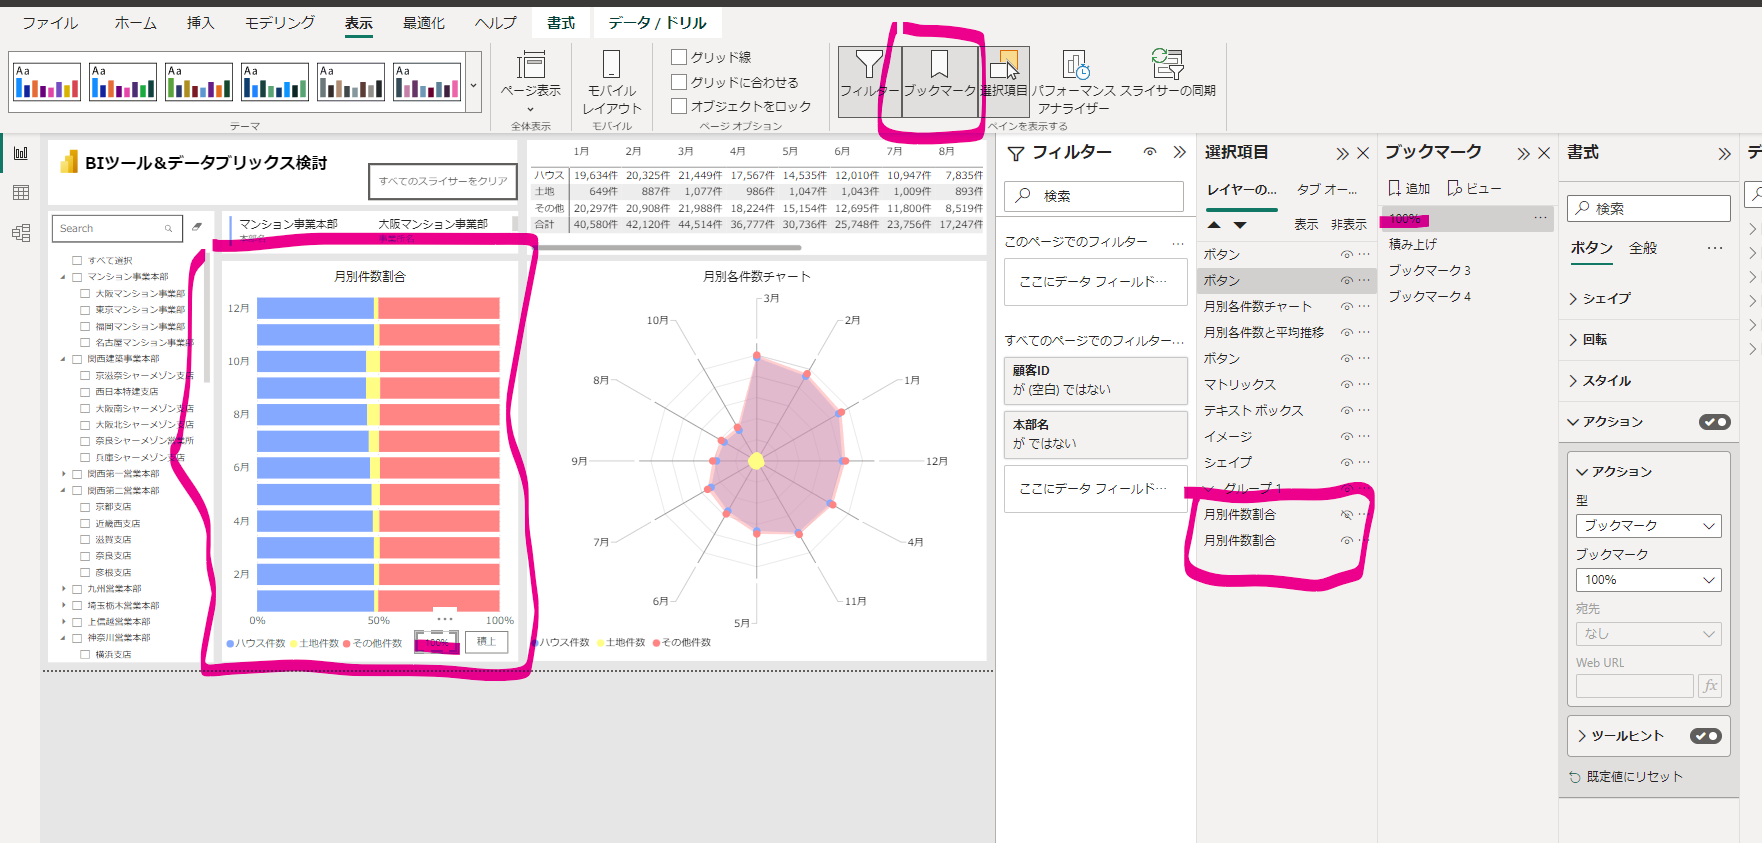
Task: Add a new bookmark
Action: coord(1409,188)
